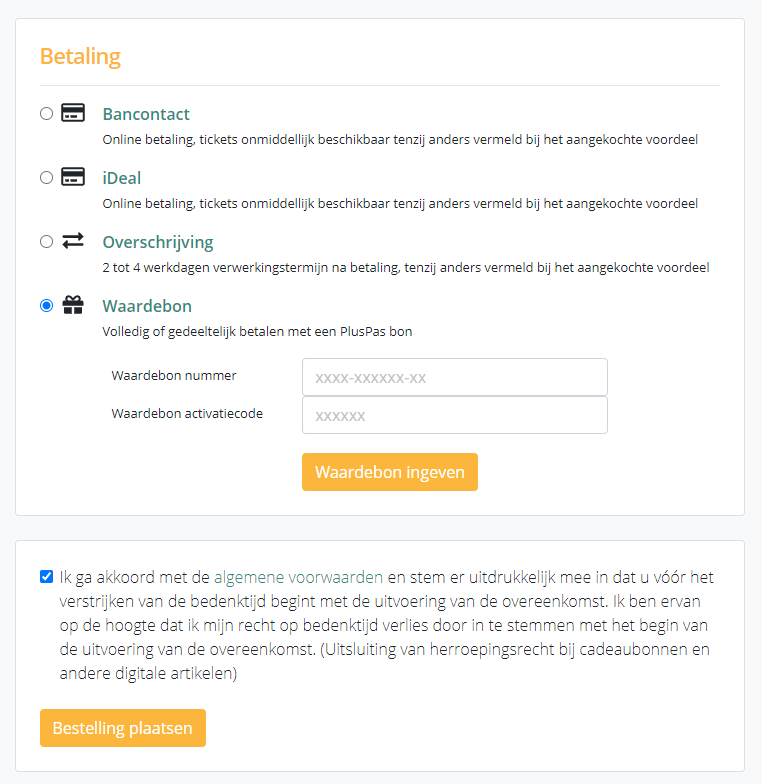The image size is (762, 784).
Task: Choose the Overschrijving radio button
Action: click(x=46, y=241)
